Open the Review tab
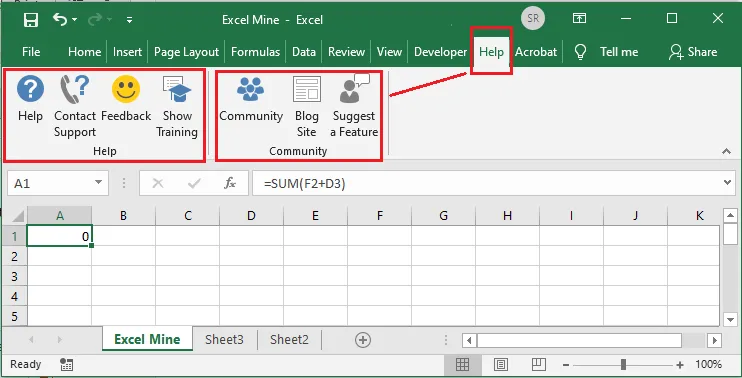The width and height of the screenshot is (742, 378). coord(346,52)
